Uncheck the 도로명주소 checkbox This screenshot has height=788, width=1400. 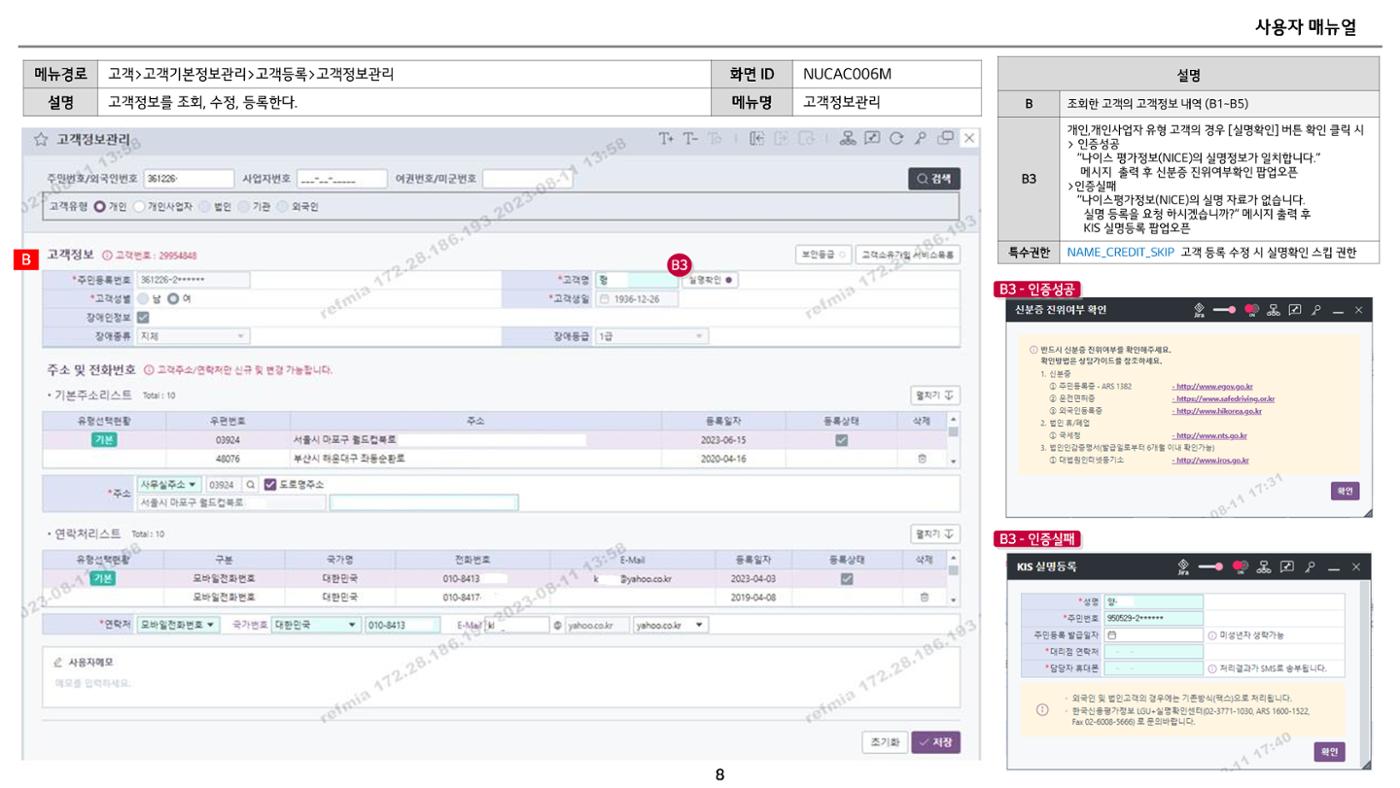pyautogui.click(x=270, y=484)
